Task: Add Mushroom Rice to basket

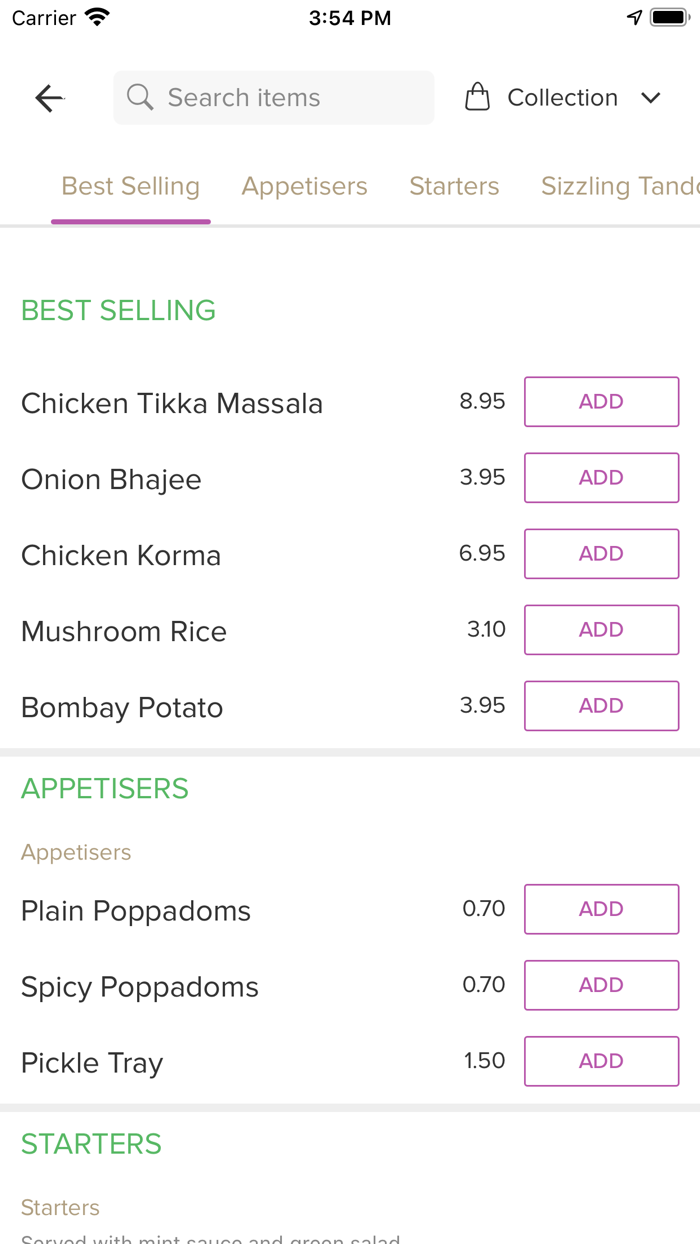Action: tap(601, 630)
